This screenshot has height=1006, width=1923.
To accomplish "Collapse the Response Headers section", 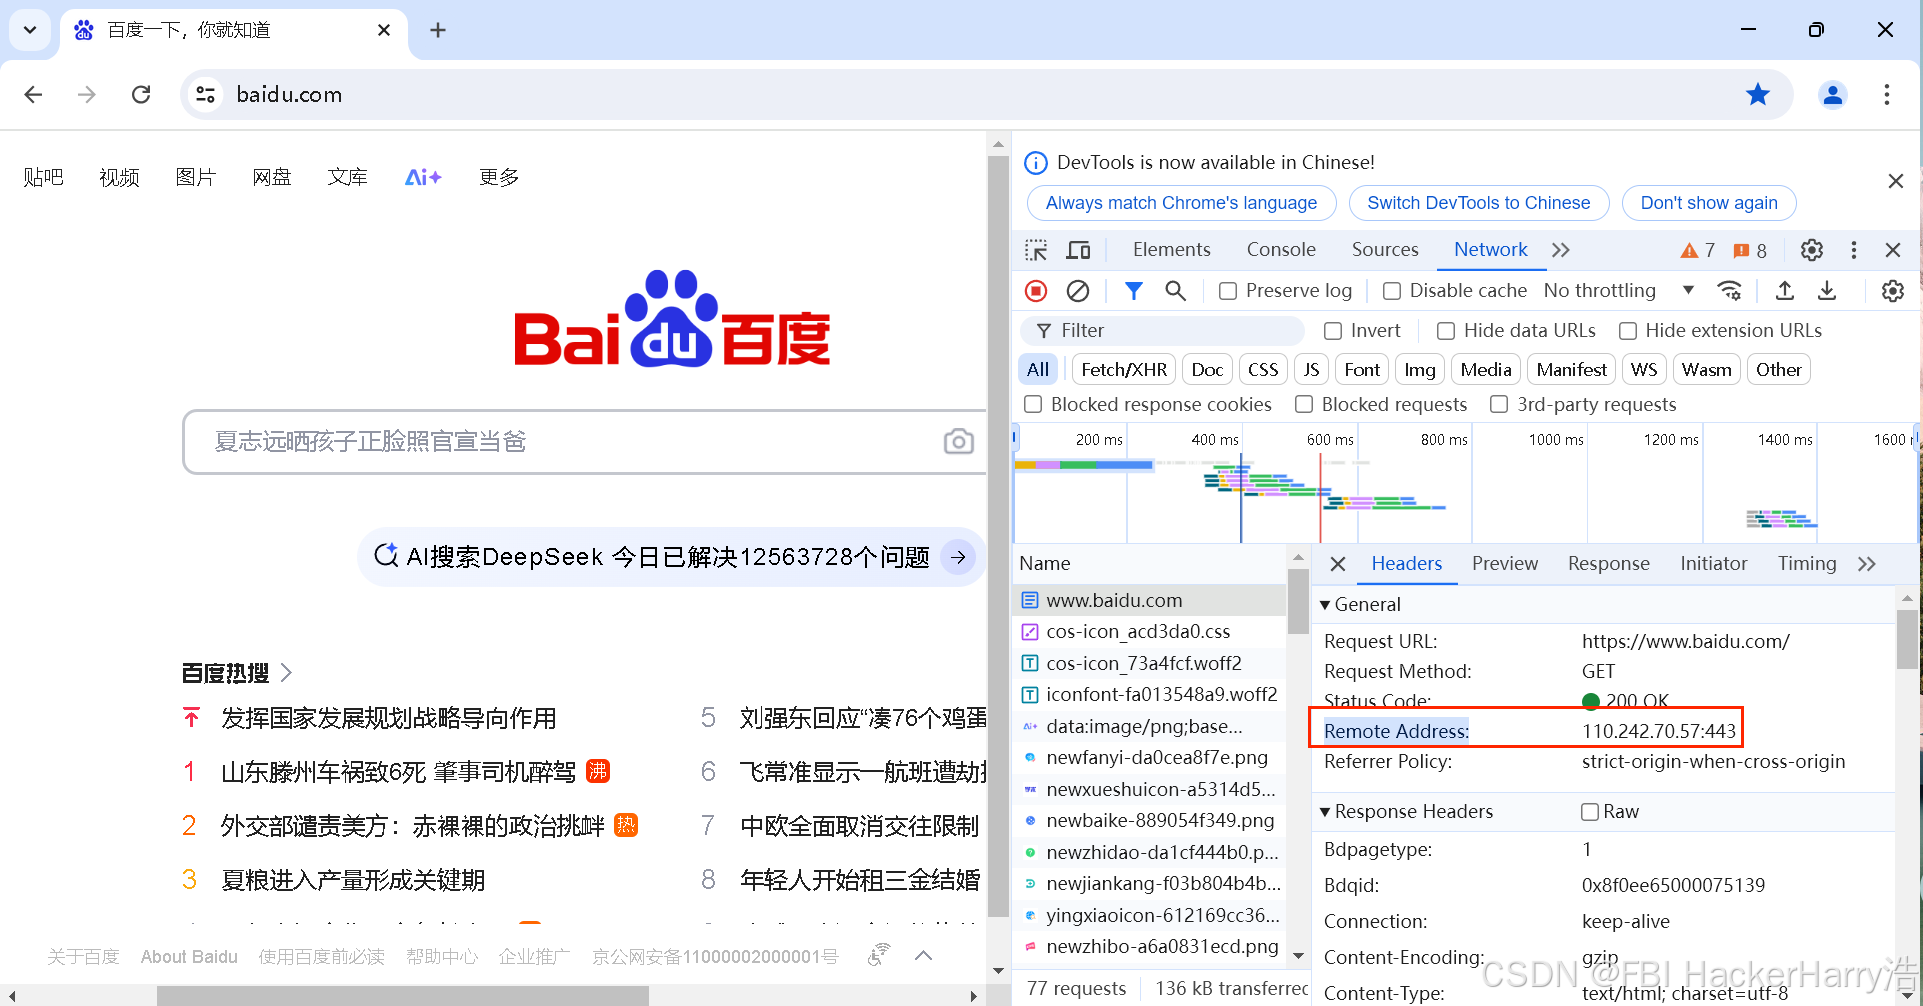I will [1325, 812].
